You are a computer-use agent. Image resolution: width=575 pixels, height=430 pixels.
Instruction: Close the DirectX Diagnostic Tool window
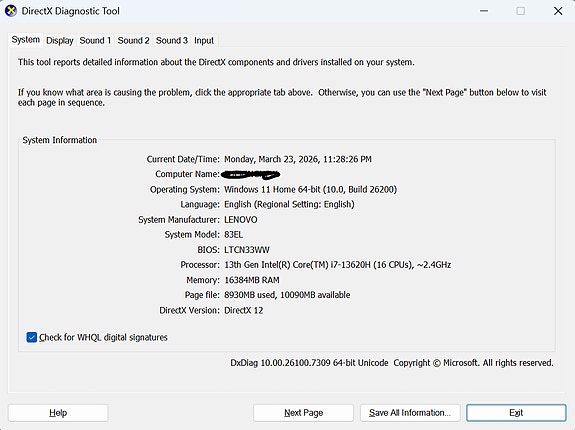(558, 11)
